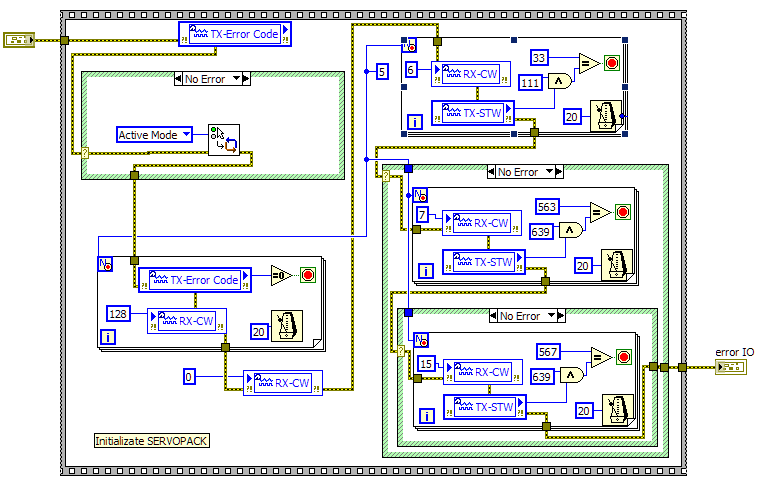Click the loop stop terminal next to the 563 comparator
This screenshot has width=767, height=497.
(622, 212)
